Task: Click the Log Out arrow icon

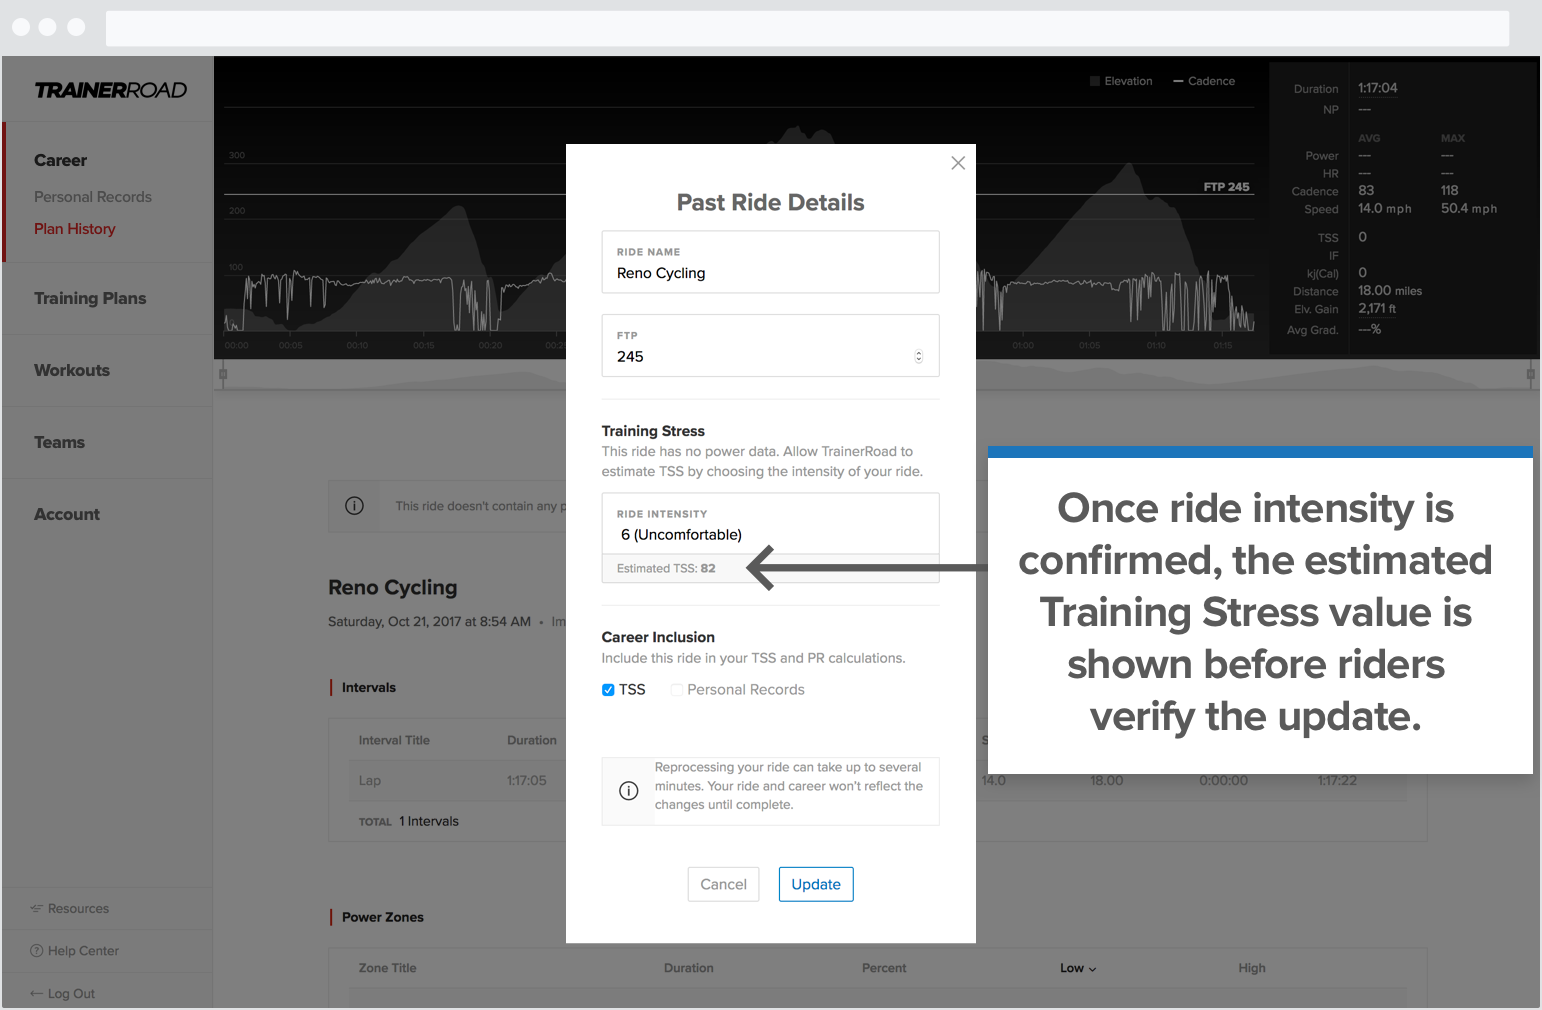Action: pyautogui.click(x=37, y=994)
